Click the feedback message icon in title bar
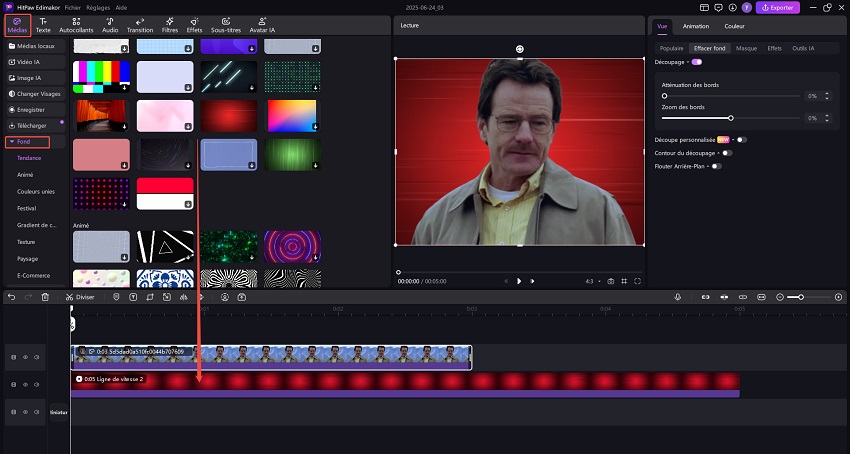The width and height of the screenshot is (850, 454). tap(718, 8)
